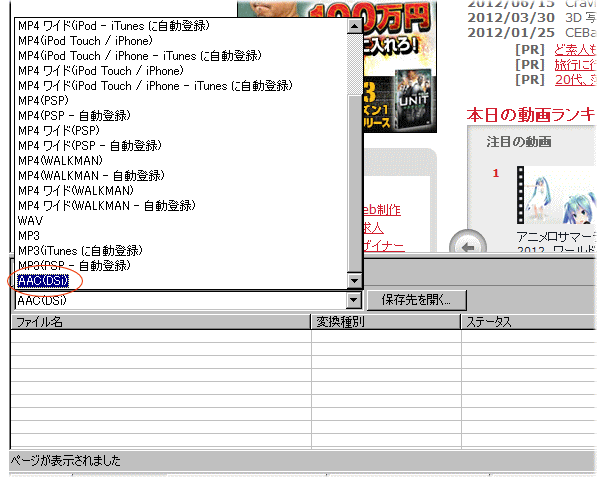
Task: Select highlighted AAC(DSi) list entry
Action: tap(43, 281)
